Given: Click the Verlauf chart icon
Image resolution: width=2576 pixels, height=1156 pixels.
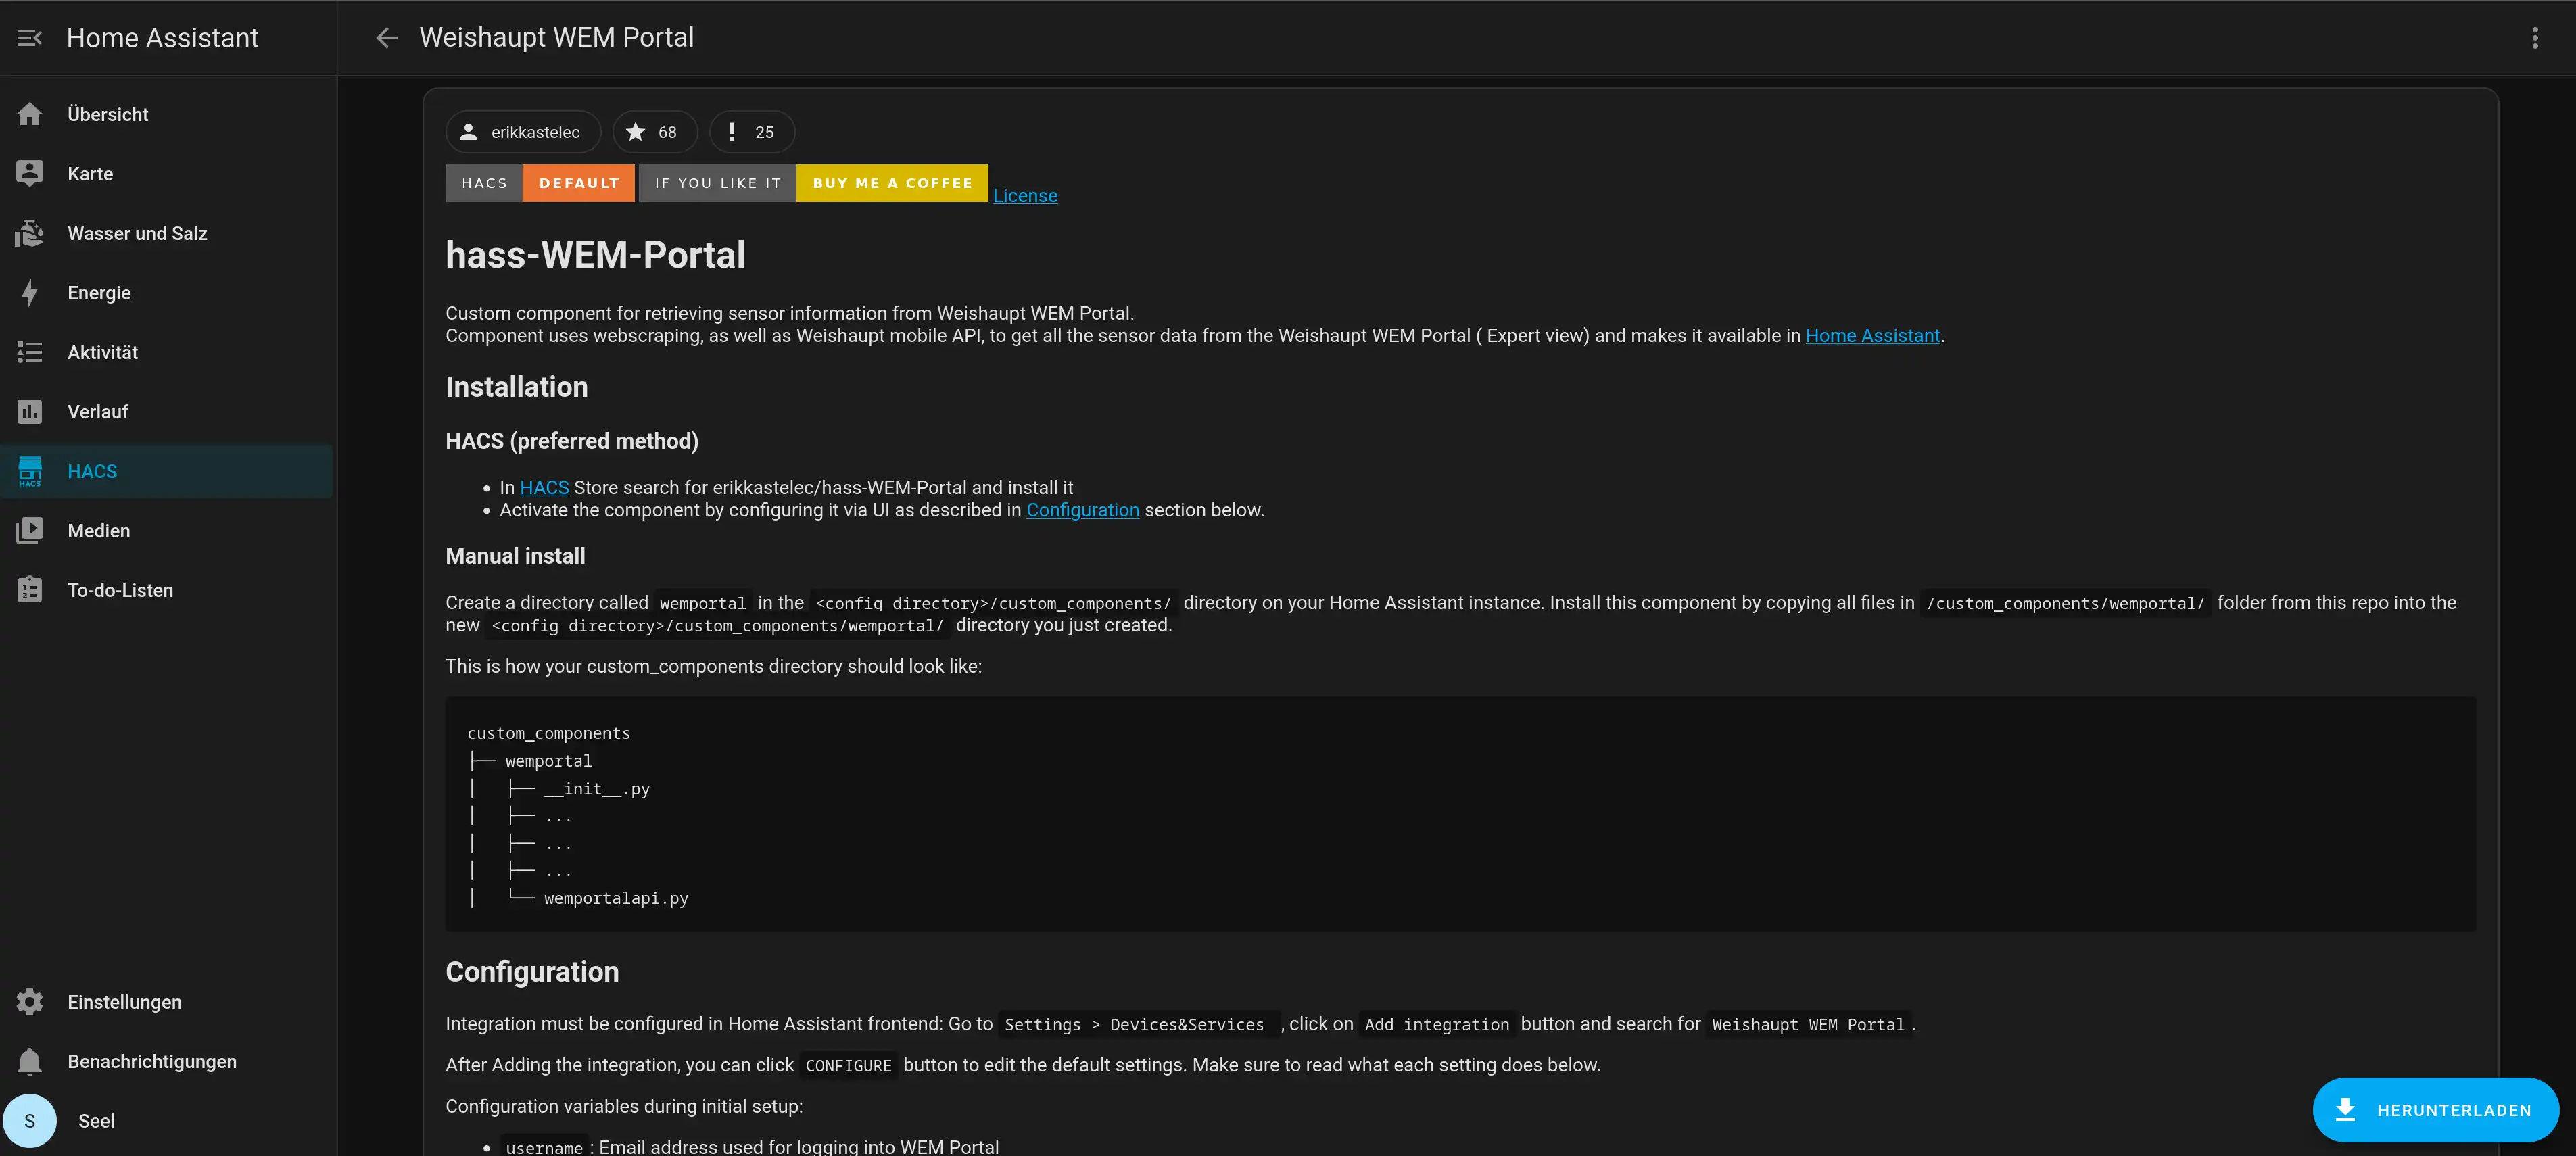Looking at the screenshot, I should [30, 411].
